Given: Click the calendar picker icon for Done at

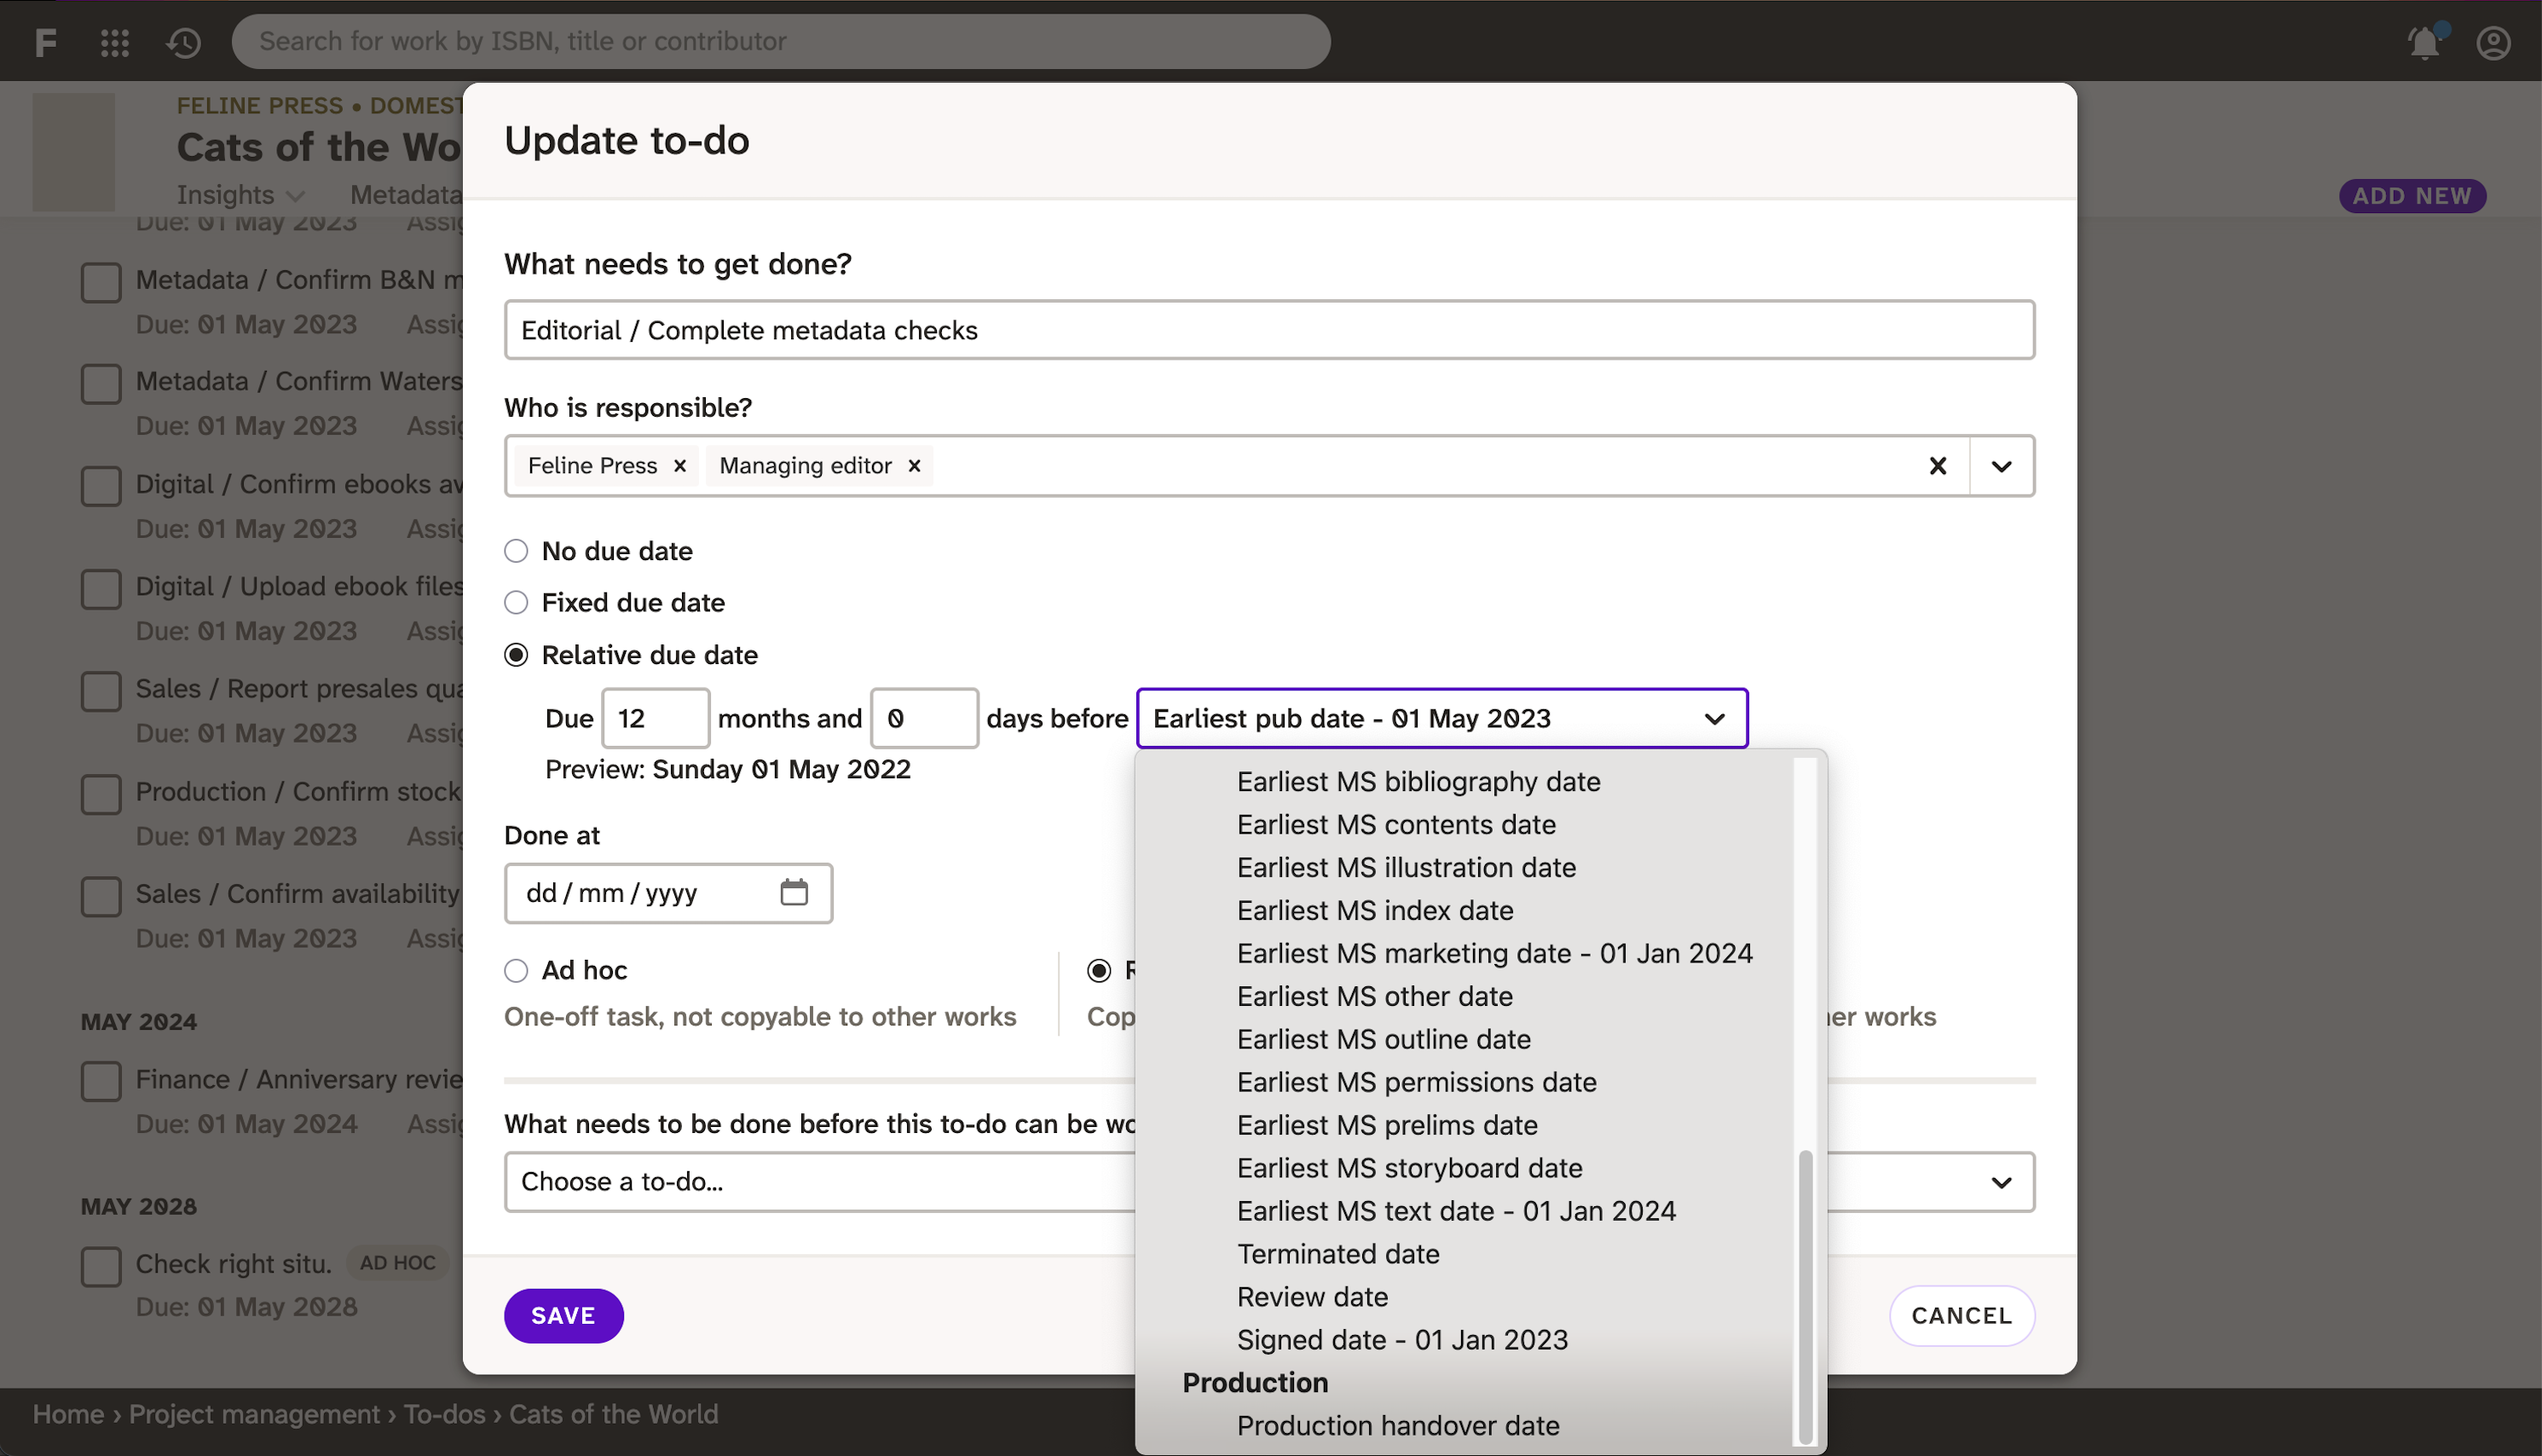Looking at the screenshot, I should (x=794, y=893).
